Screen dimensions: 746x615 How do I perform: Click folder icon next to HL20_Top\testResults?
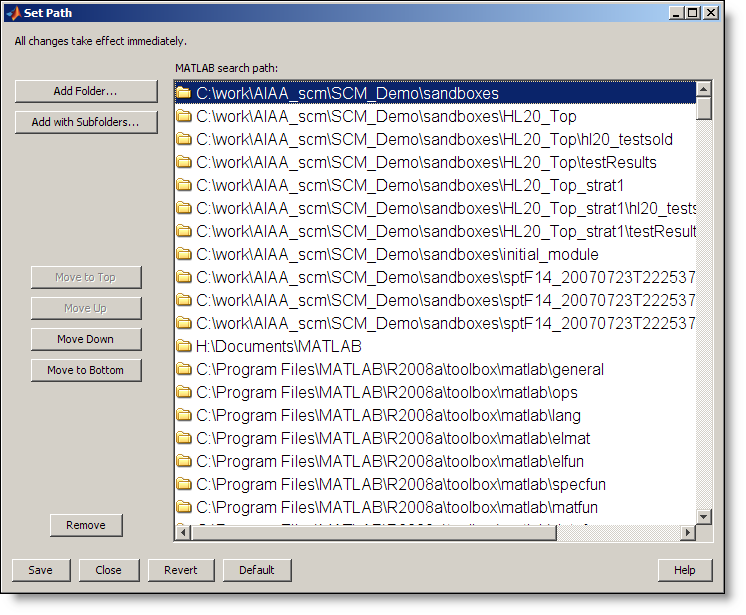(184, 162)
